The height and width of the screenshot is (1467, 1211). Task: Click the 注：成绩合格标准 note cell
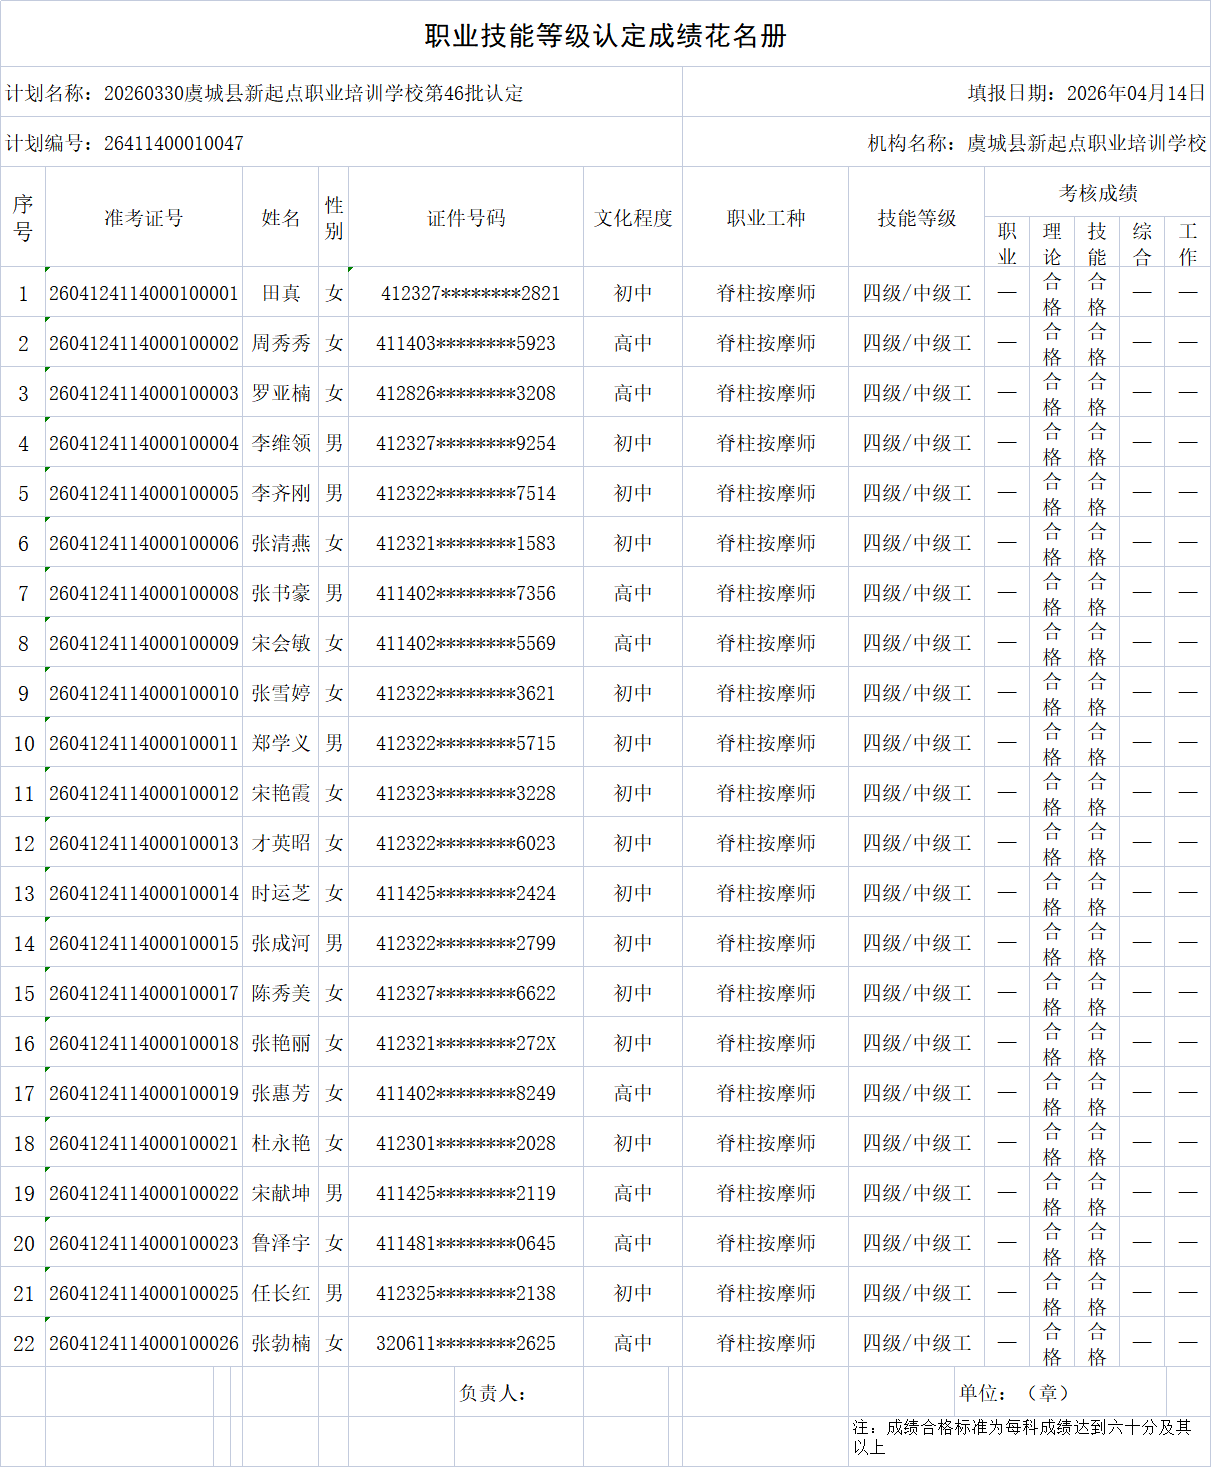(1021, 1437)
